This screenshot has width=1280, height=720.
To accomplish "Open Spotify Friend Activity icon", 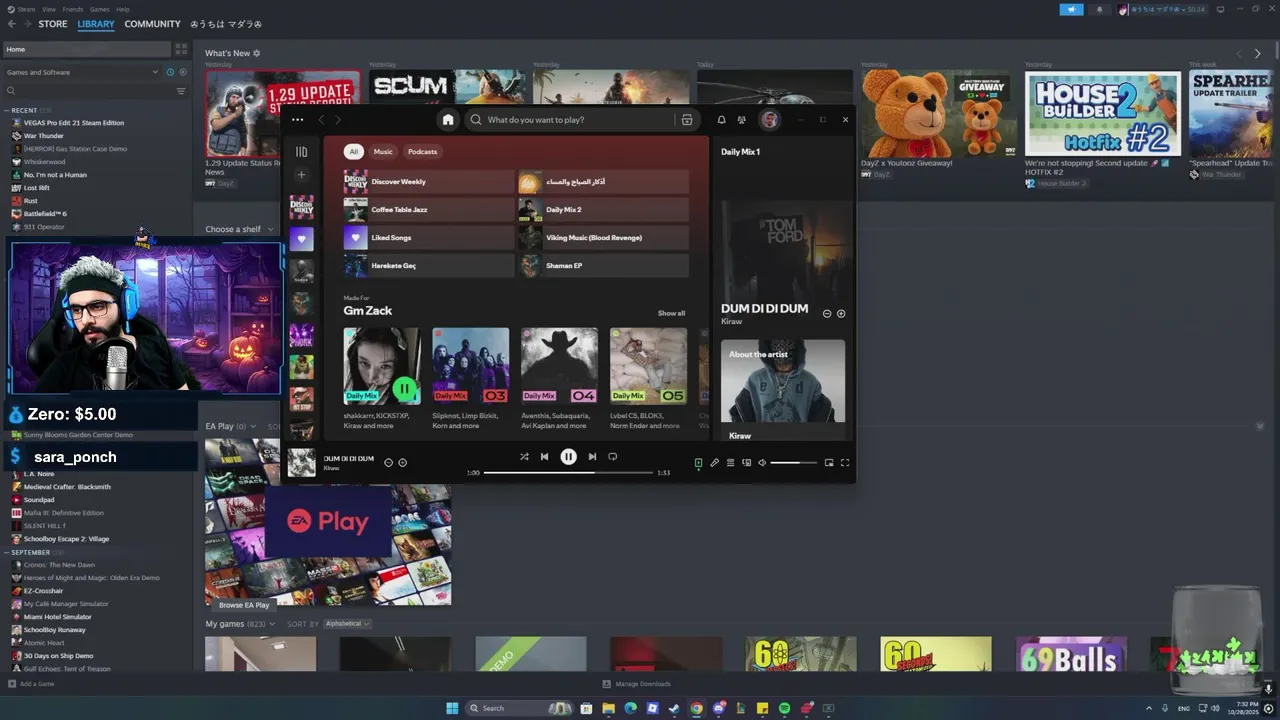I will pos(741,119).
